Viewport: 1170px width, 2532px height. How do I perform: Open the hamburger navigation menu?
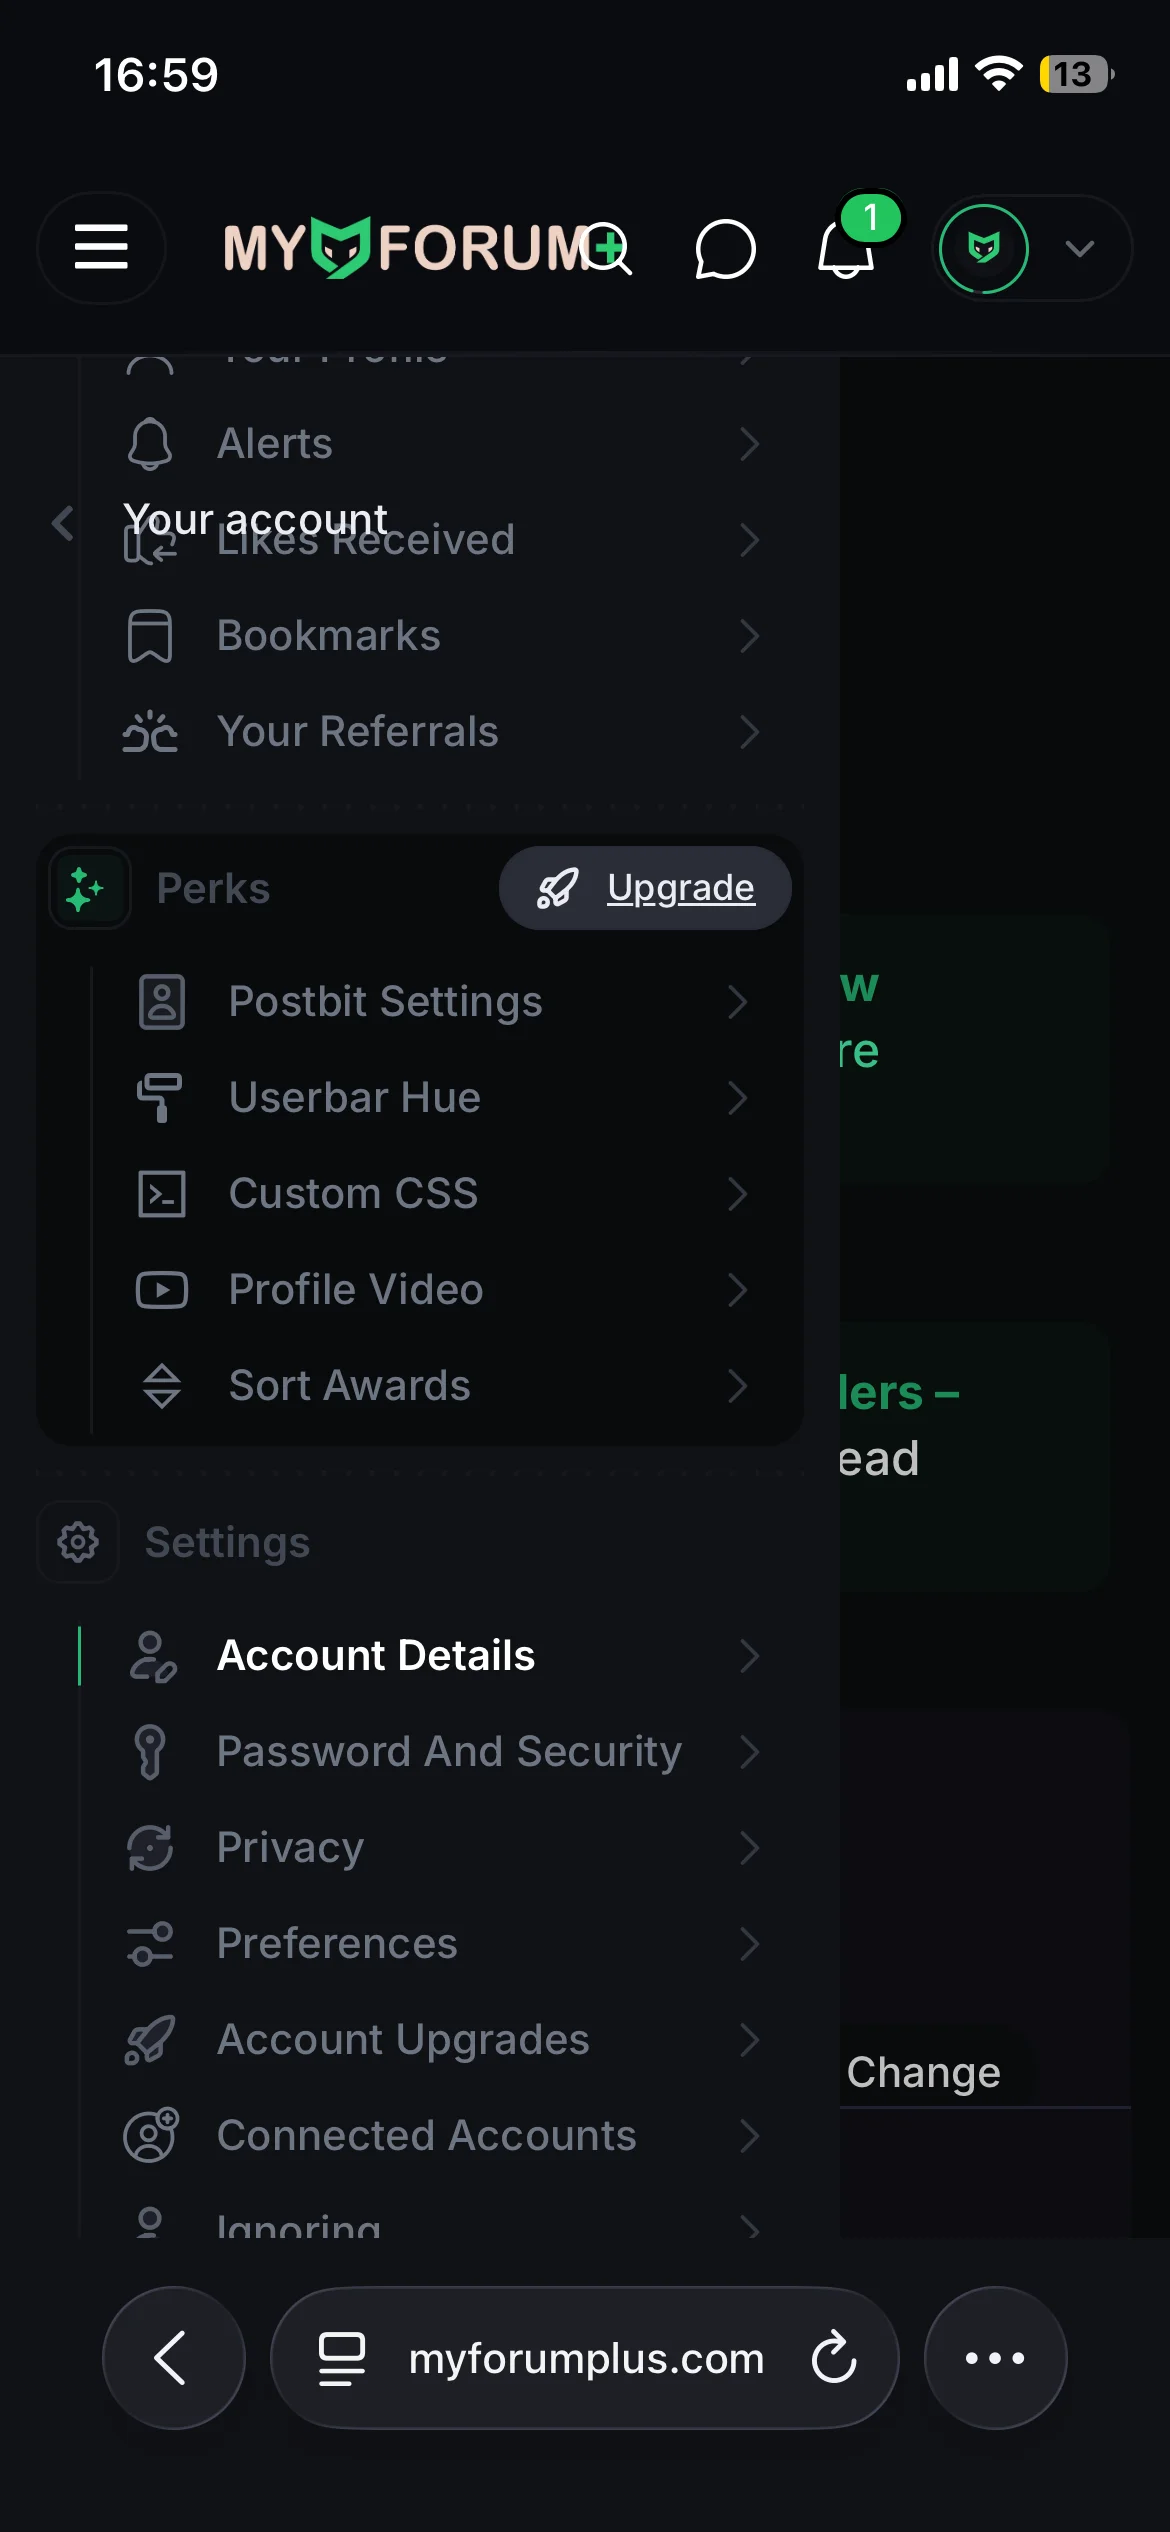(x=101, y=247)
